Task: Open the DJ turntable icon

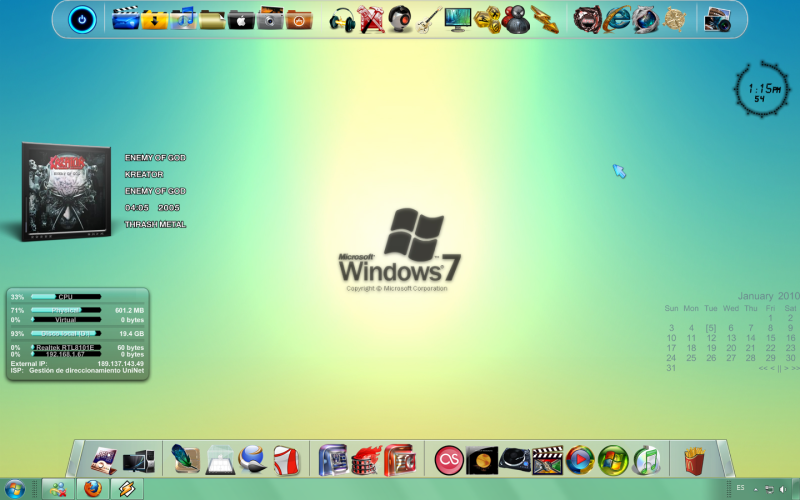Action: [515, 460]
